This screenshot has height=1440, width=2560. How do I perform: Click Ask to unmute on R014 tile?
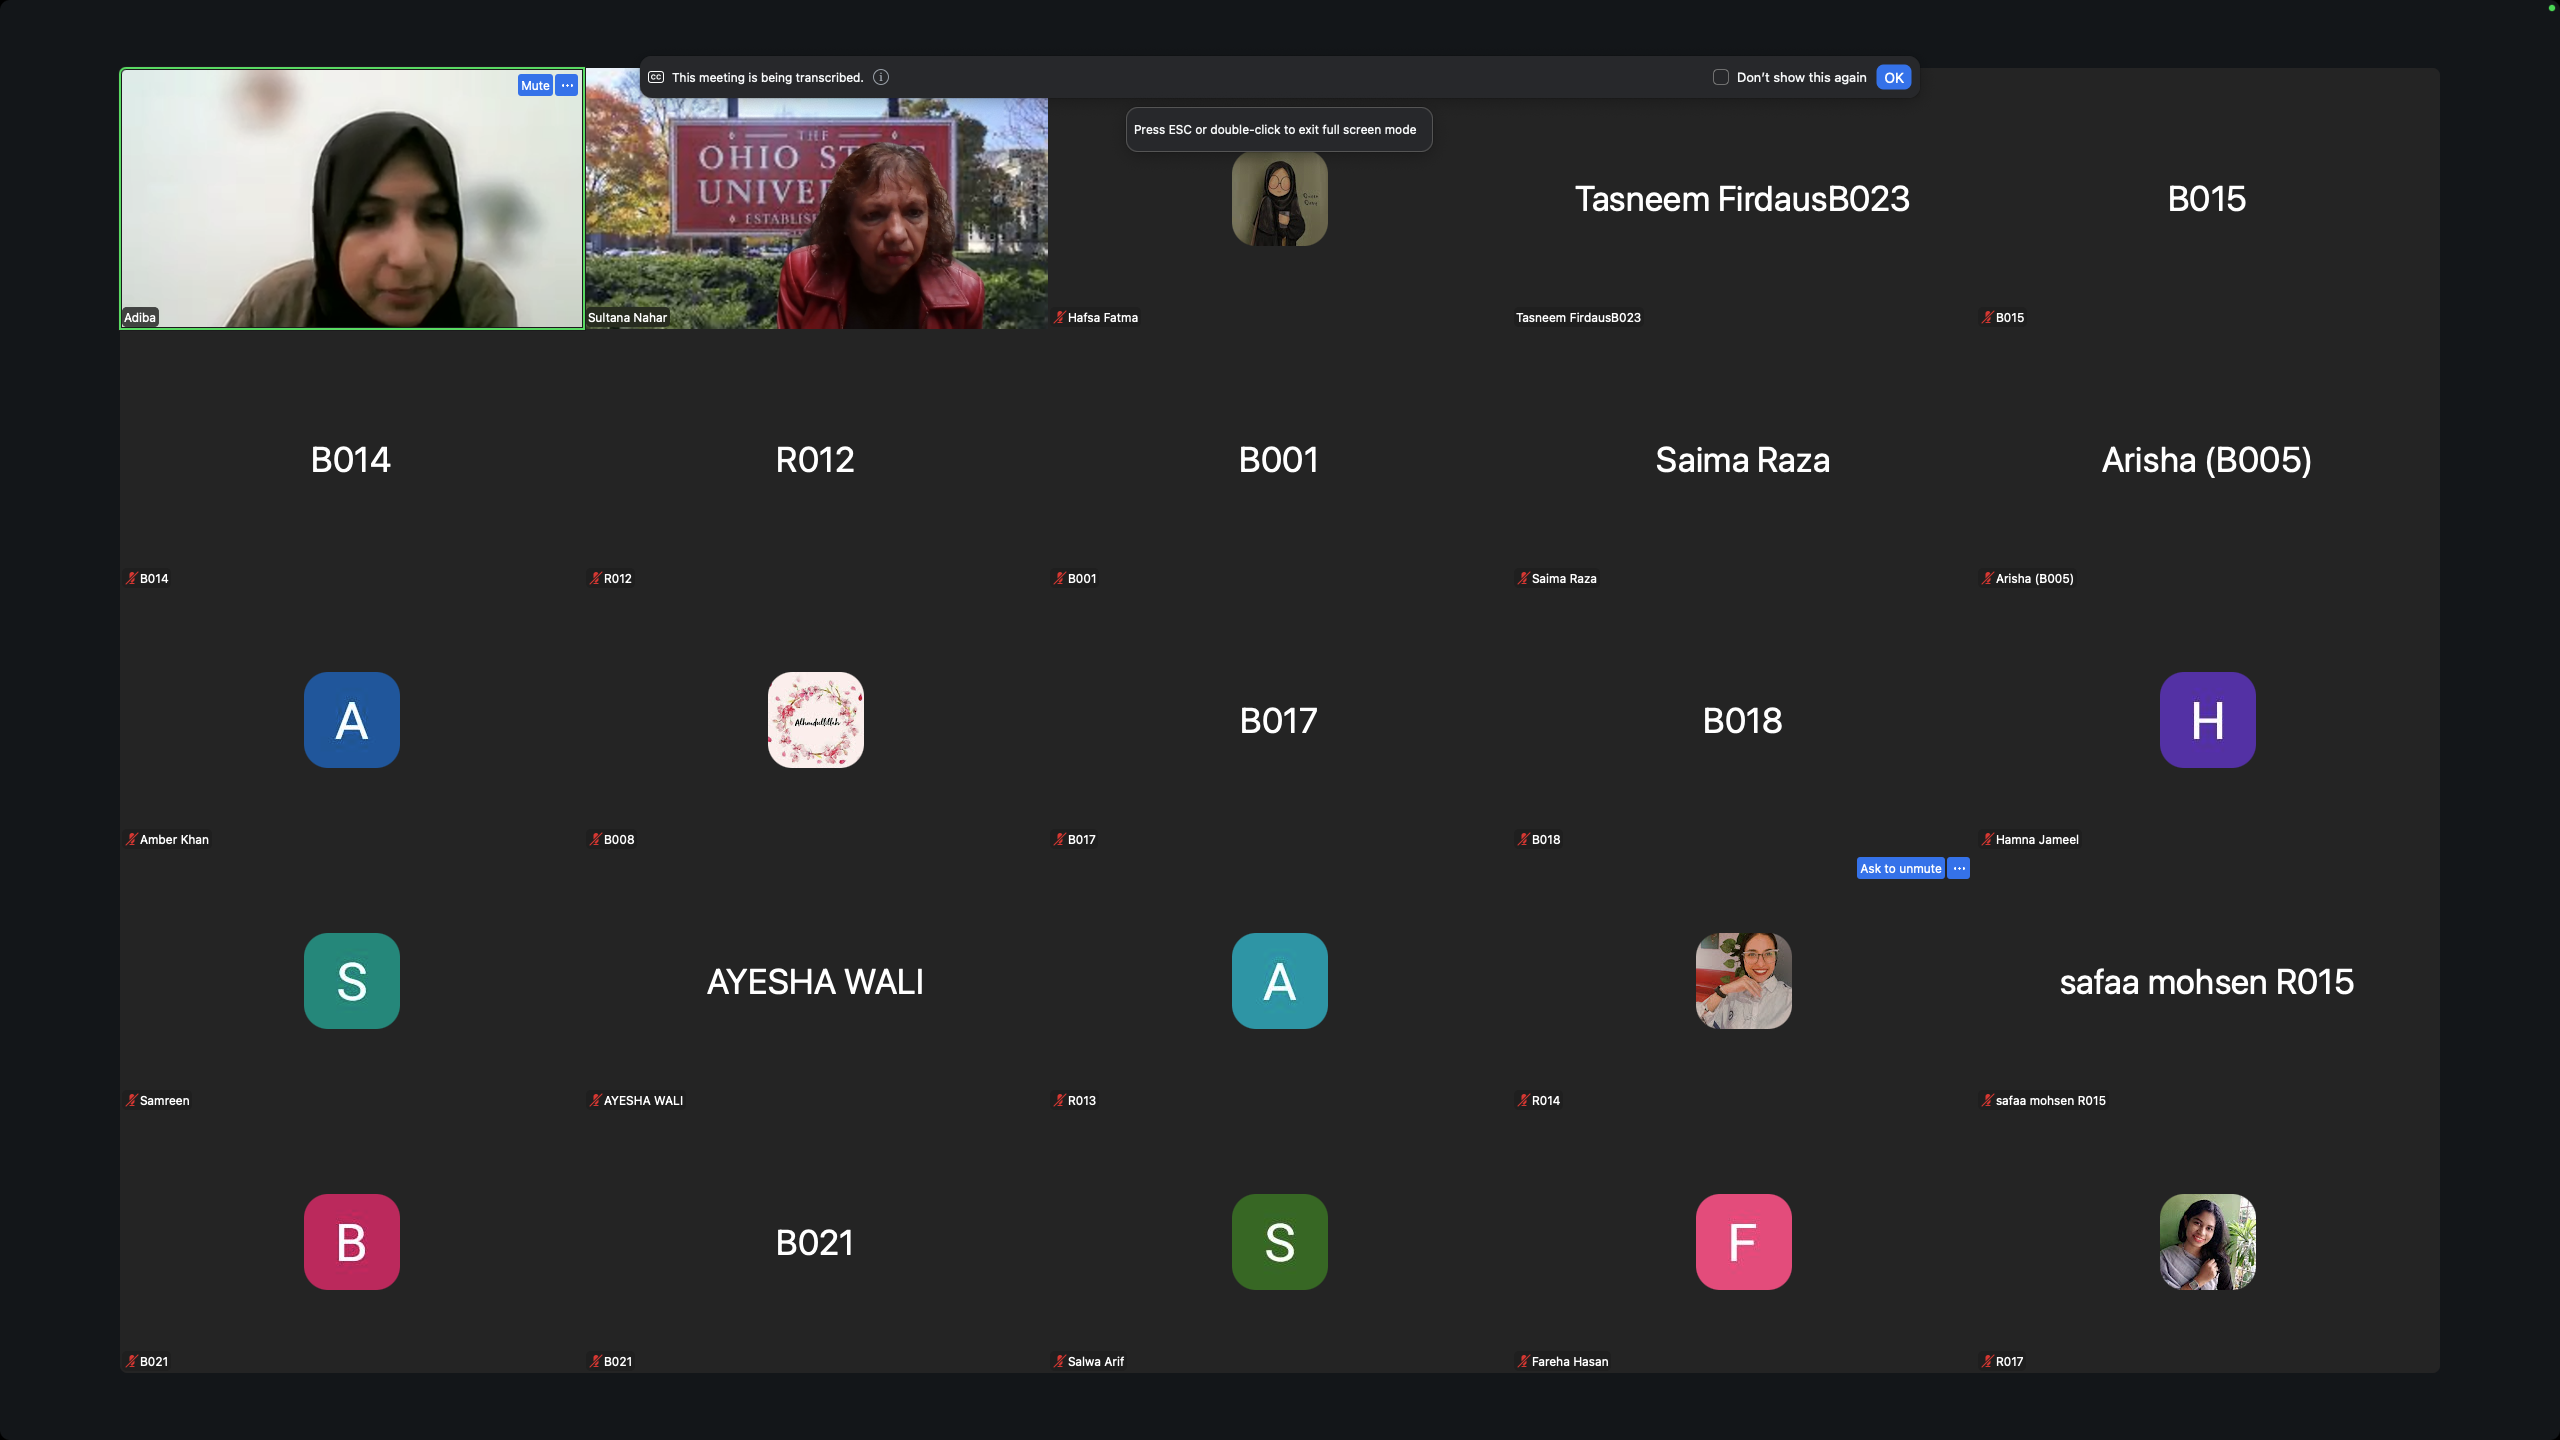1900,868
